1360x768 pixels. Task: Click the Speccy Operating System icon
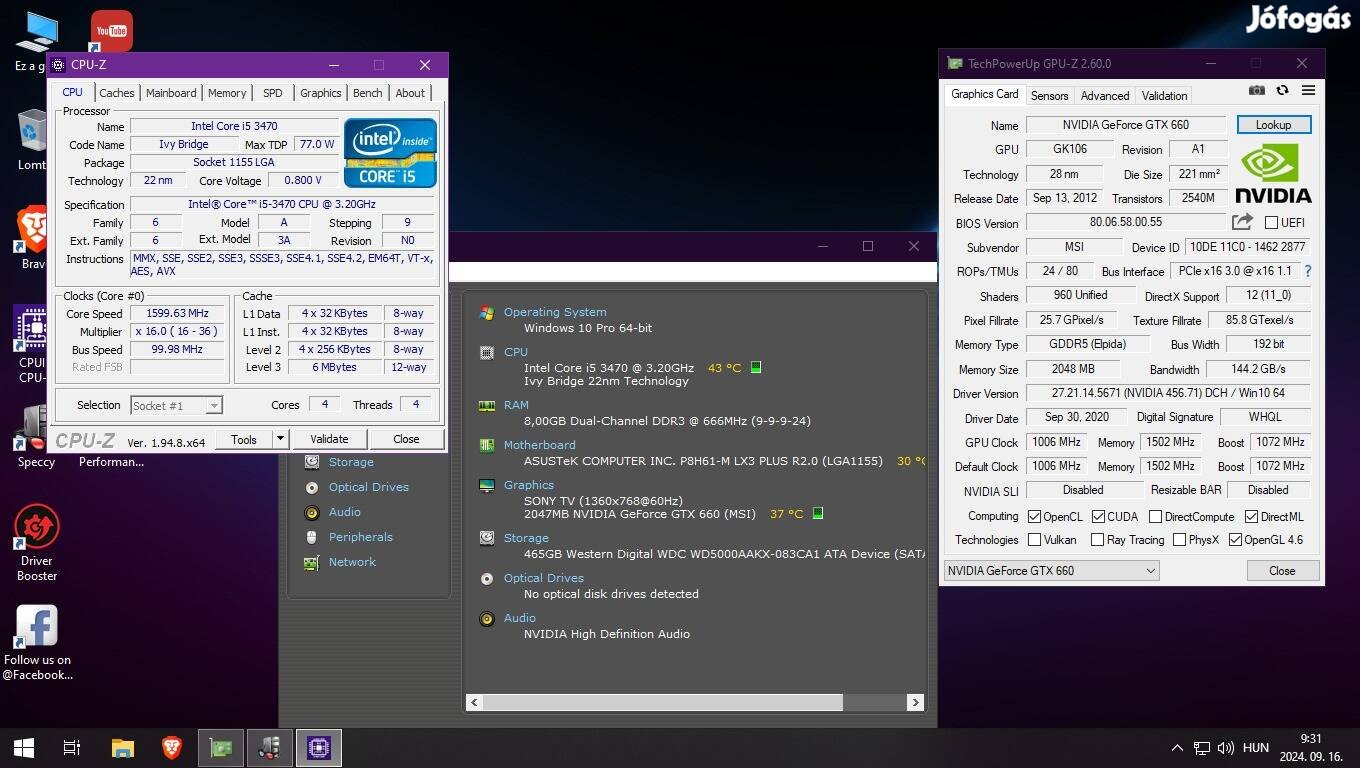pyautogui.click(x=487, y=312)
